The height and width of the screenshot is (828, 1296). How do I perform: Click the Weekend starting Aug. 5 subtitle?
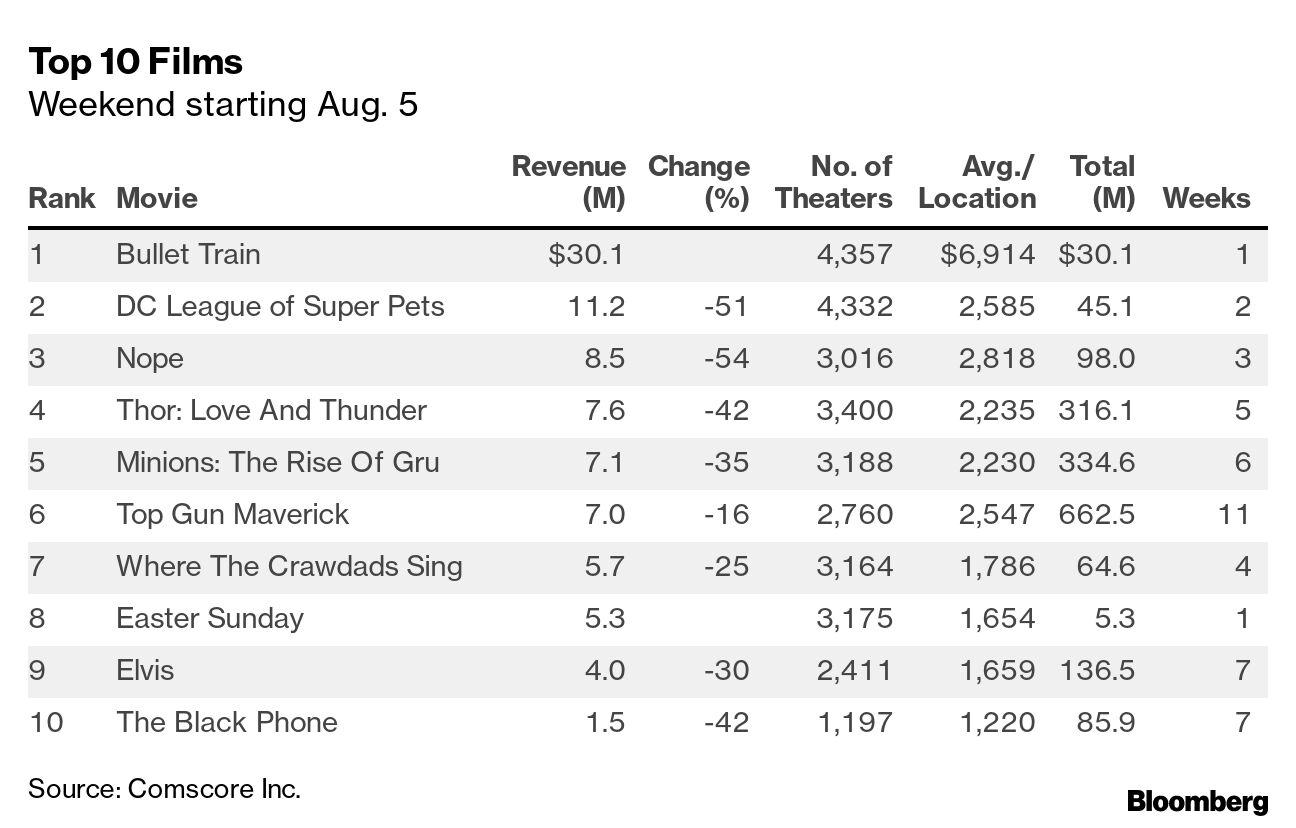pyautogui.click(x=223, y=104)
